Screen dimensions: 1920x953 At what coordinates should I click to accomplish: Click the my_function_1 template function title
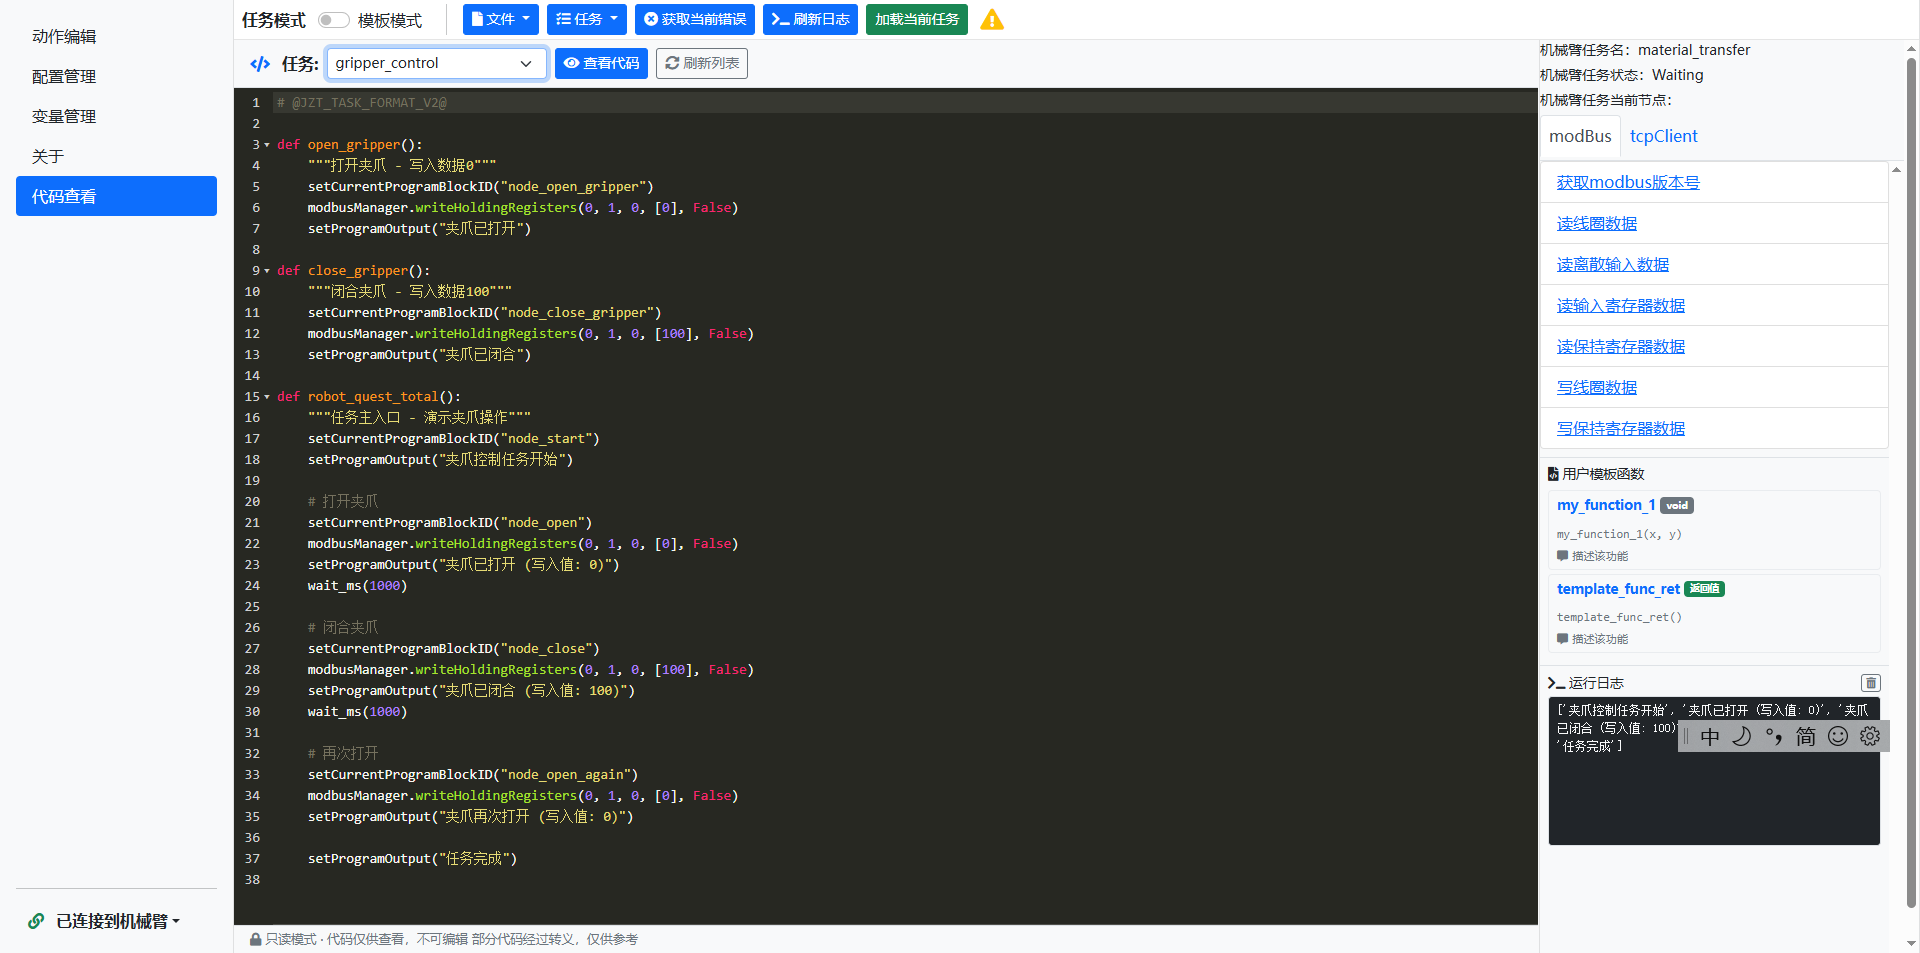1606,505
